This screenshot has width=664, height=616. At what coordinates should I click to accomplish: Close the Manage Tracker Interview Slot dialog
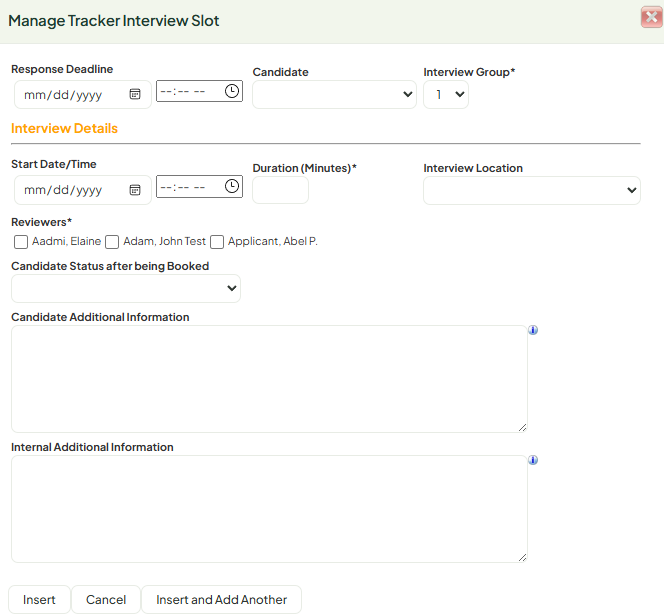click(x=652, y=17)
